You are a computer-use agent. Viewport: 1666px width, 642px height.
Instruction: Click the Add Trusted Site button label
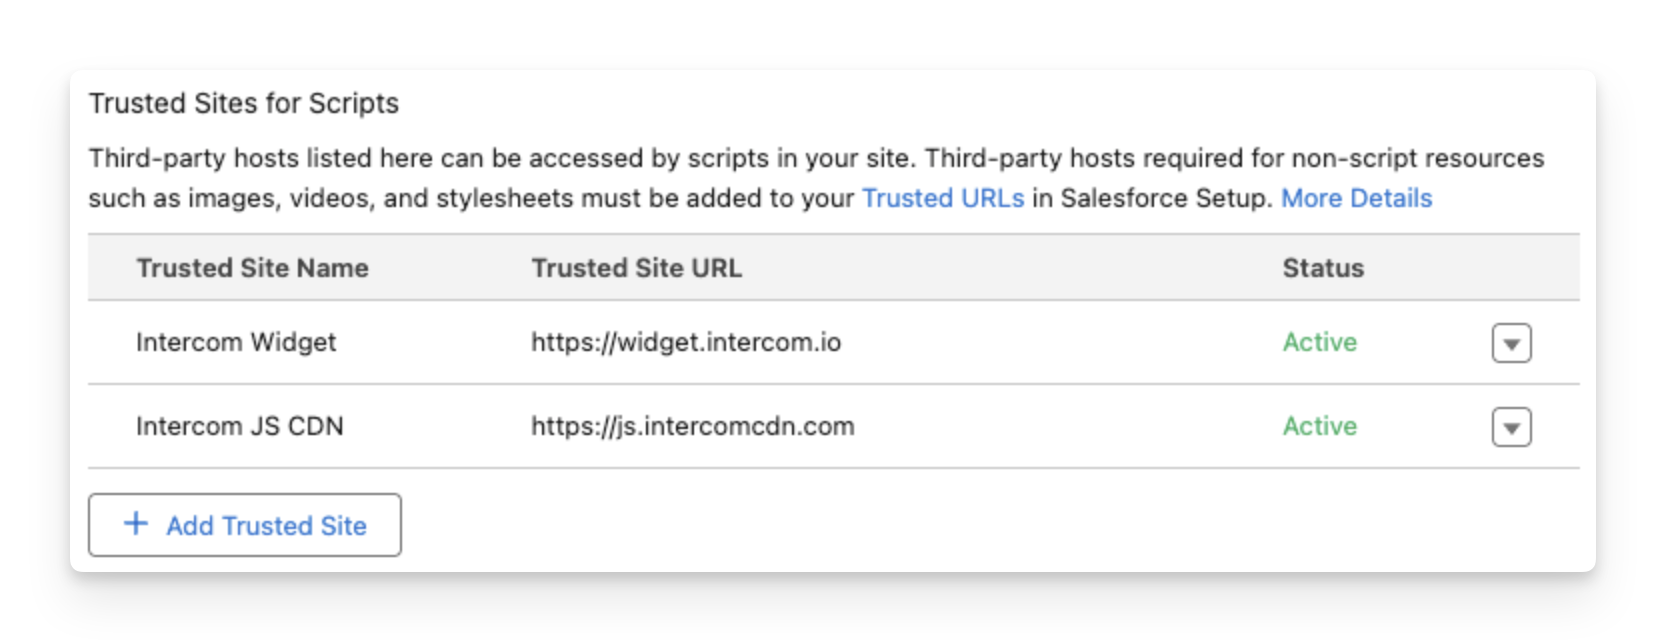266,526
